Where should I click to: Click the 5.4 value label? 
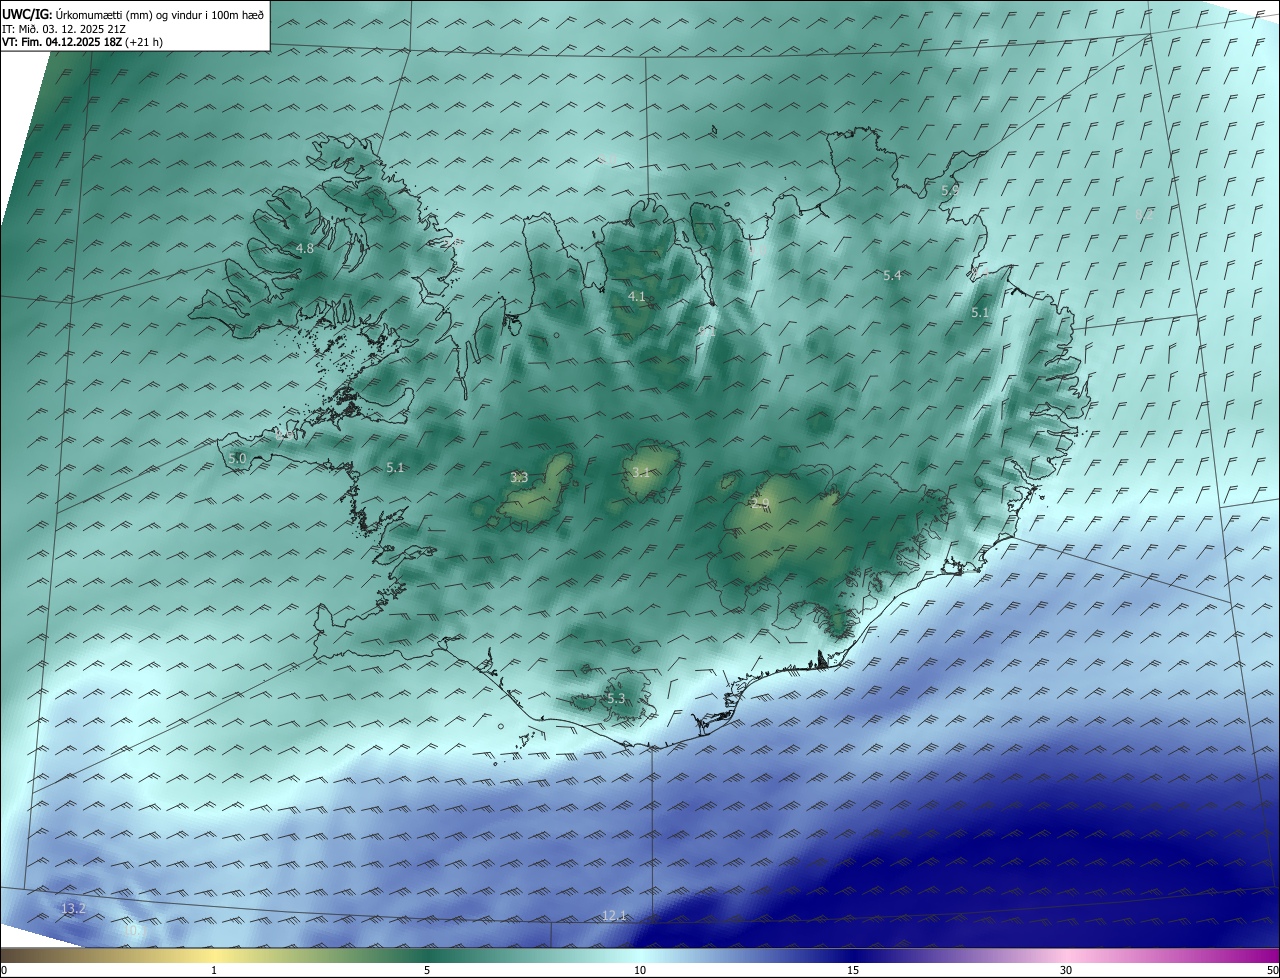pos(892,275)
